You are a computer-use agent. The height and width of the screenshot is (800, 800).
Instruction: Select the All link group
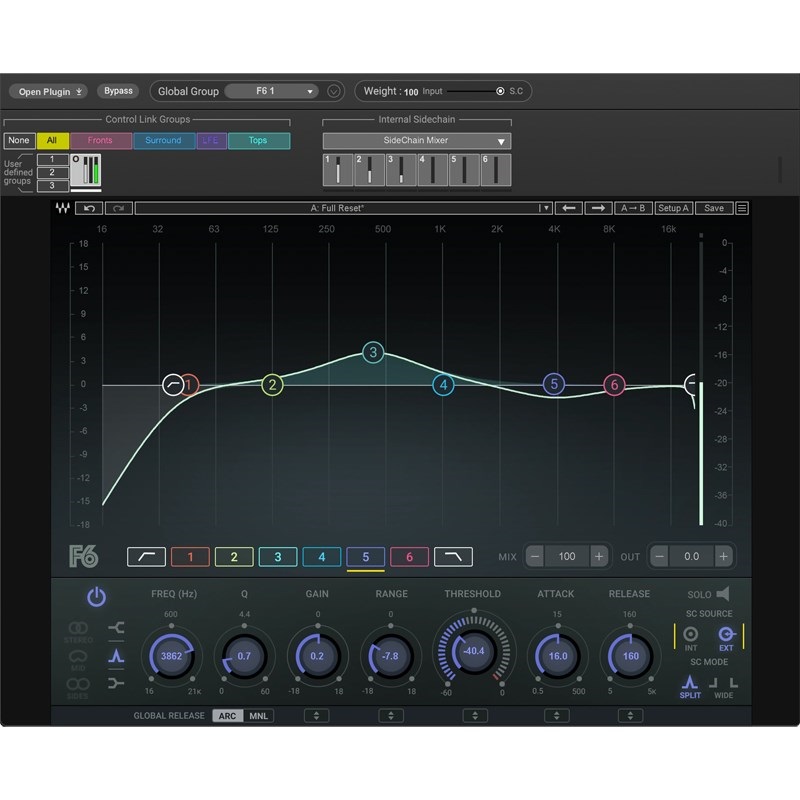pyautogui.click(x=53, y=140)
